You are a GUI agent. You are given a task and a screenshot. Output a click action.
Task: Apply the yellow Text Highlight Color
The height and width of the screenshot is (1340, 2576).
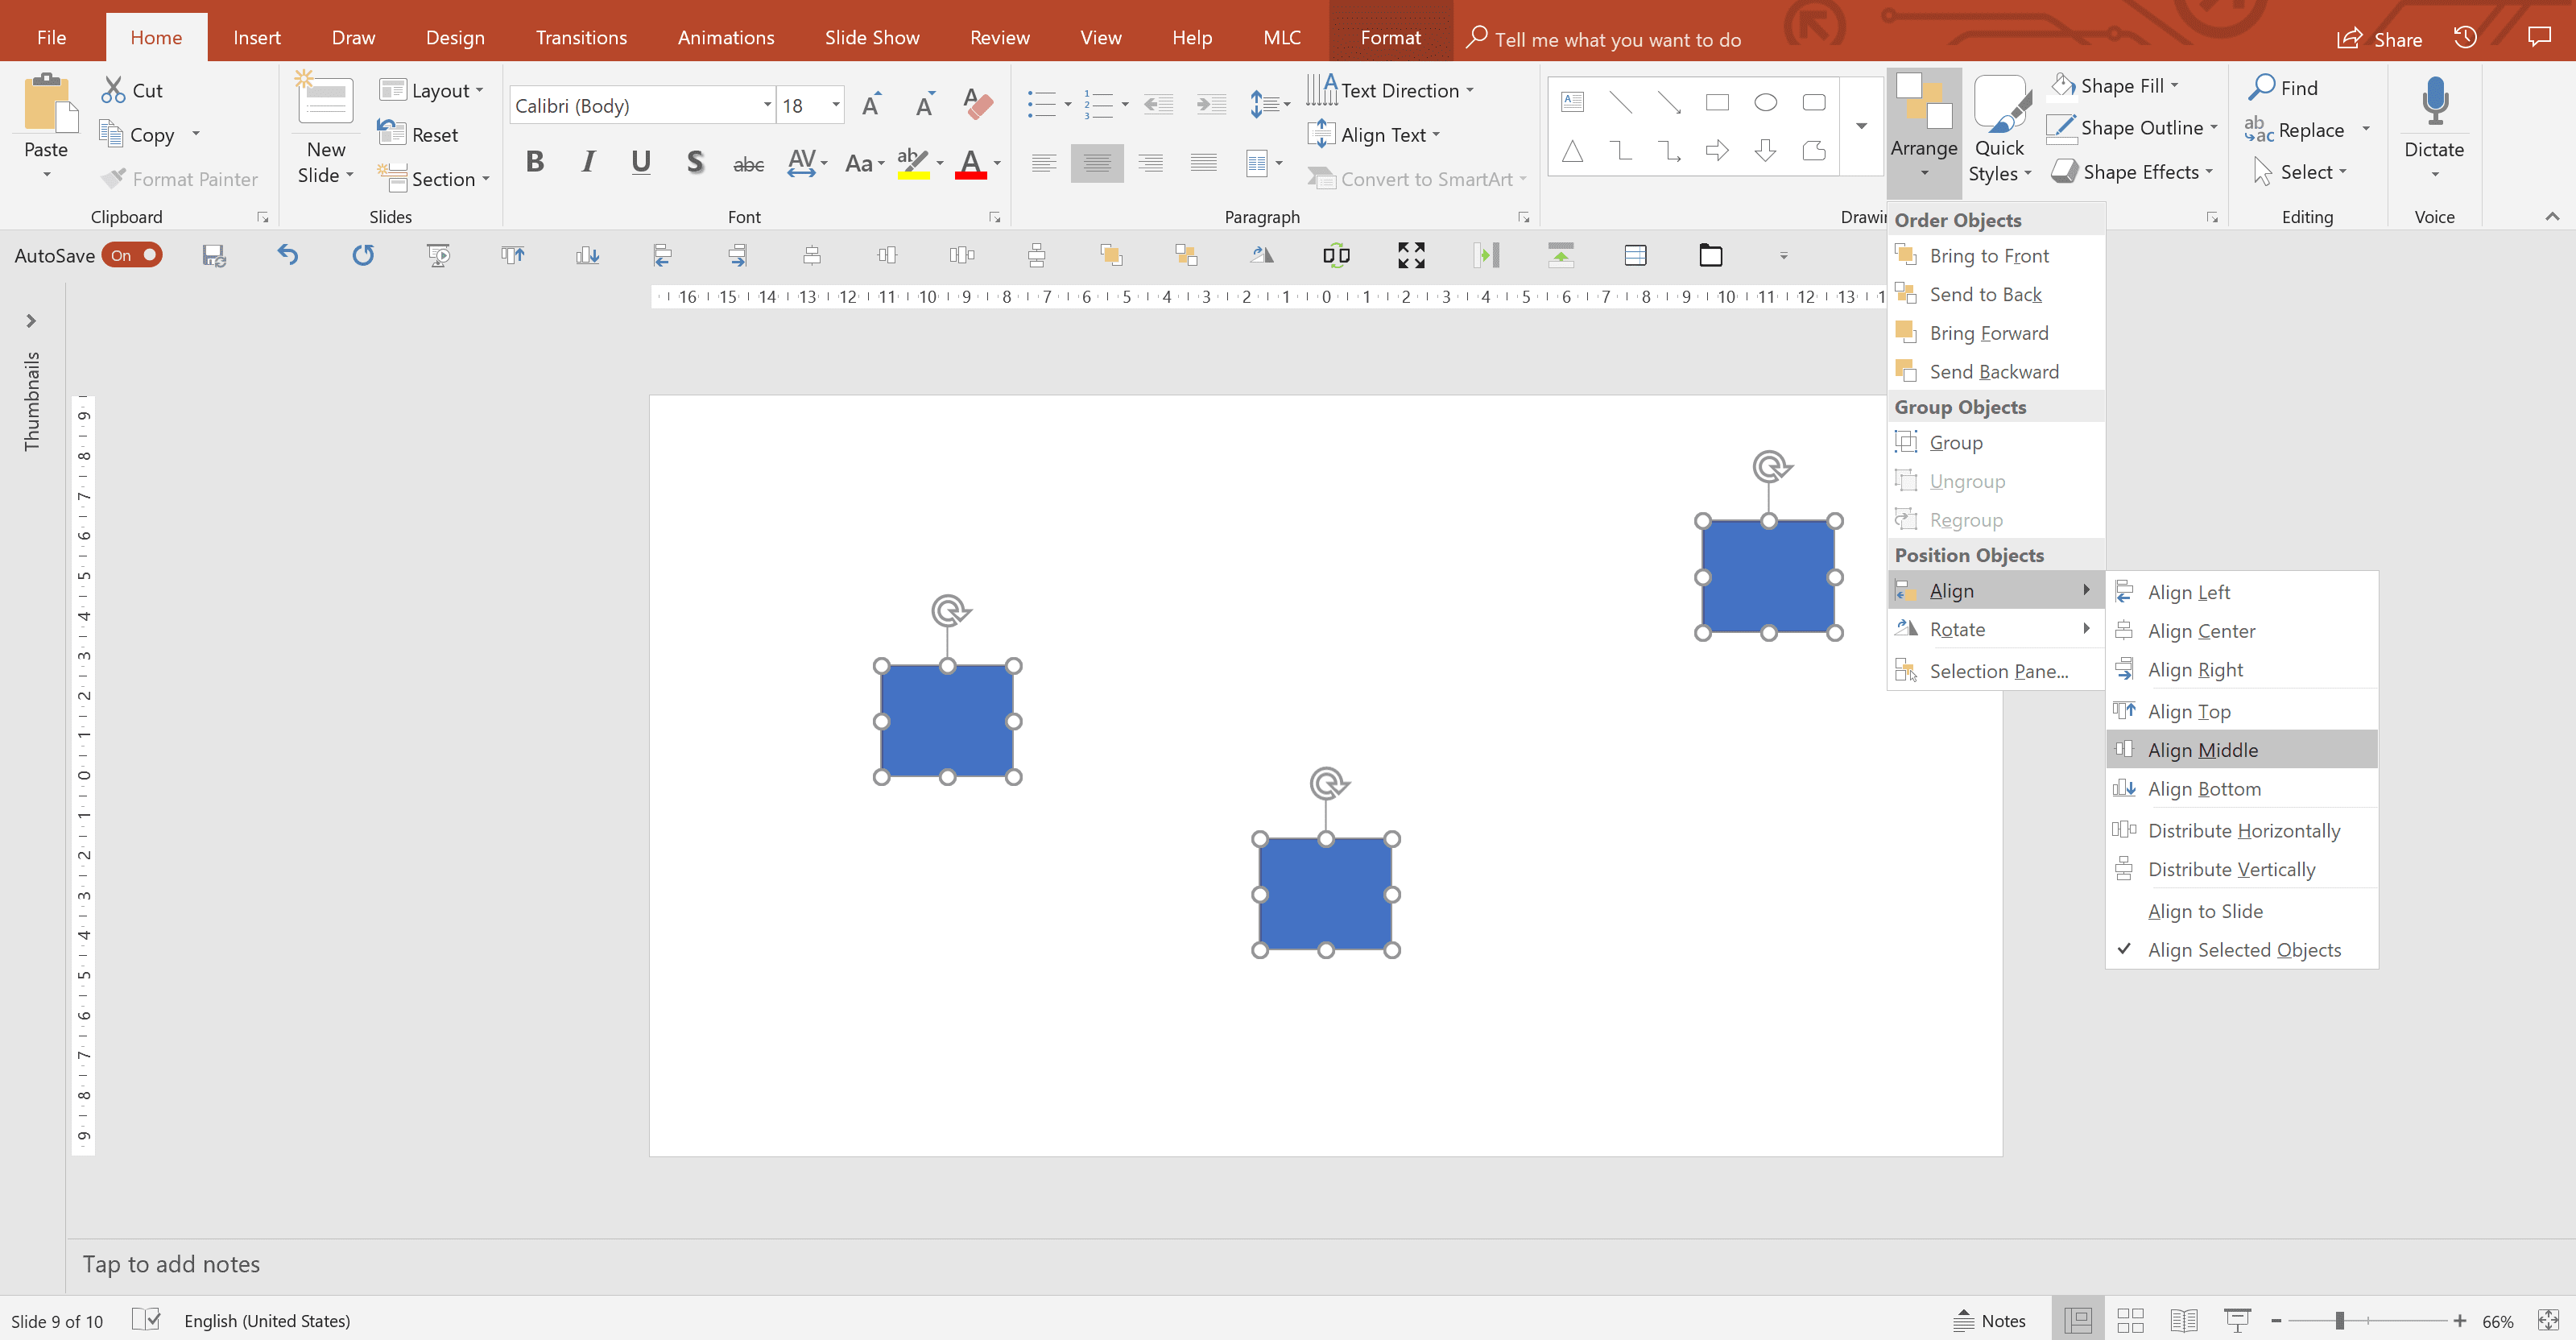(912, 163)
